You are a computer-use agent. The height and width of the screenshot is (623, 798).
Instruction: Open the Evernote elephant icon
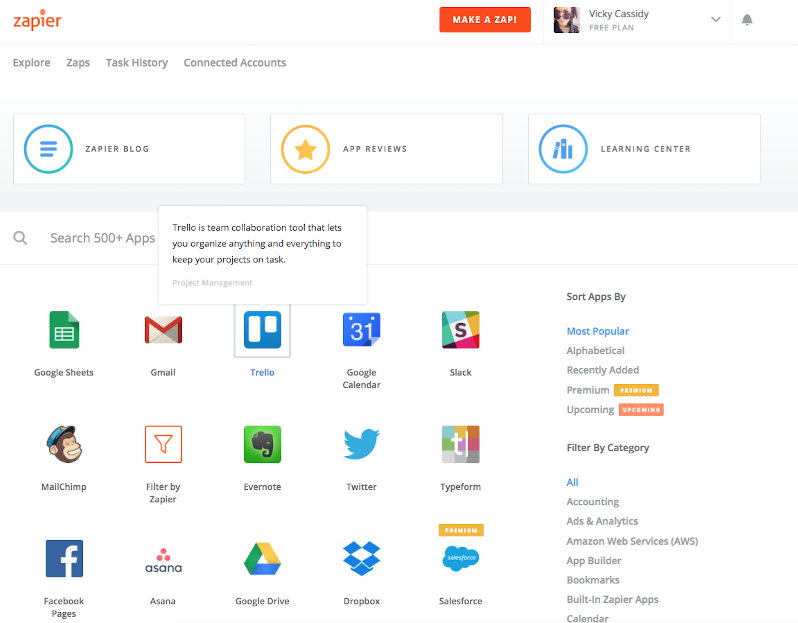point(262,444)
